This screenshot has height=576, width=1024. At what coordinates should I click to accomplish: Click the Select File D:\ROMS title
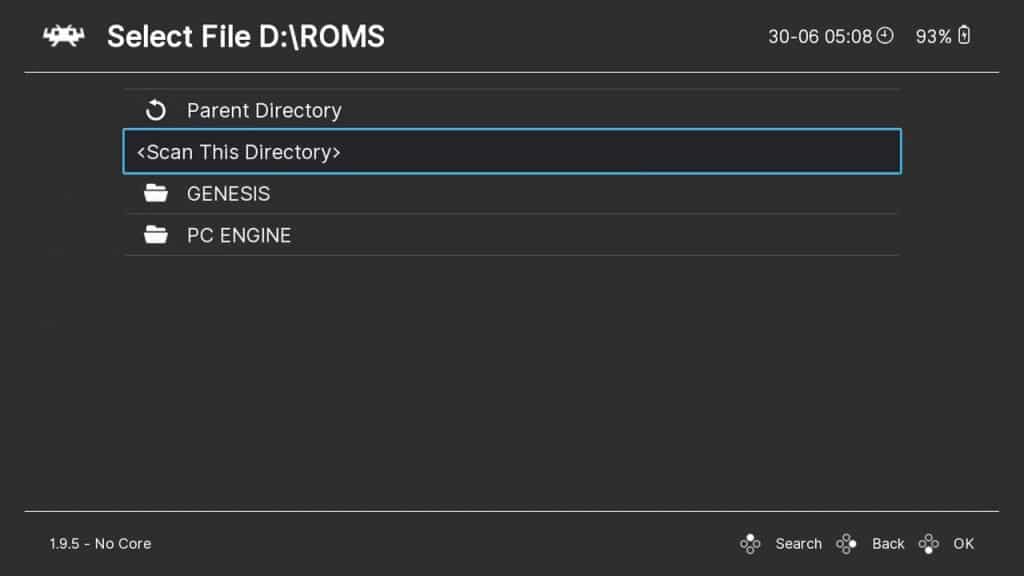[246, 37]
